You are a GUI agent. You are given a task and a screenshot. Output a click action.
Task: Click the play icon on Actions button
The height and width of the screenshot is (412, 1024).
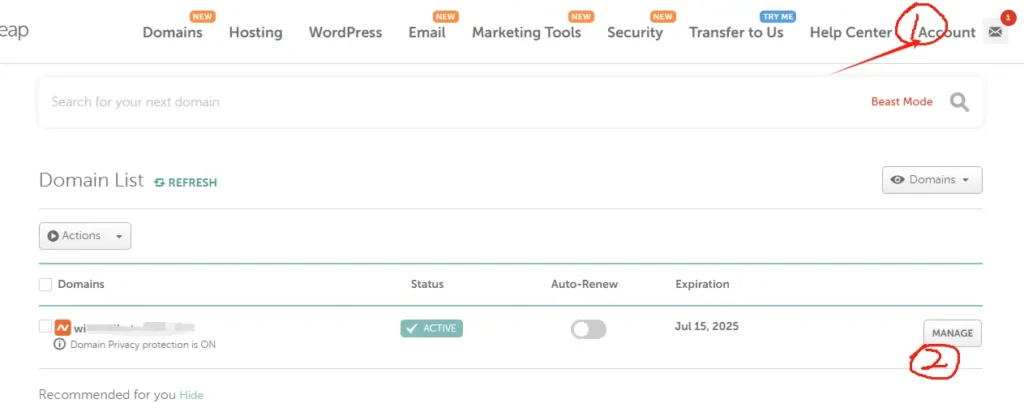tap(53, 236)
